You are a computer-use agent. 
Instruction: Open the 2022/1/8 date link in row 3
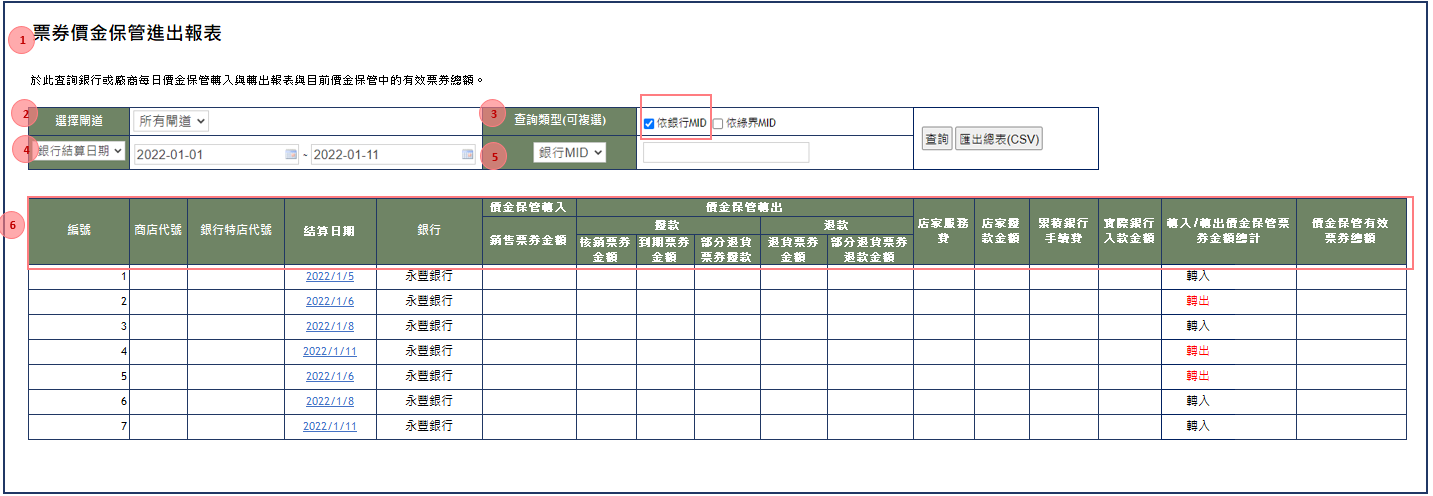pyautogui.click(x=330, y=326)
